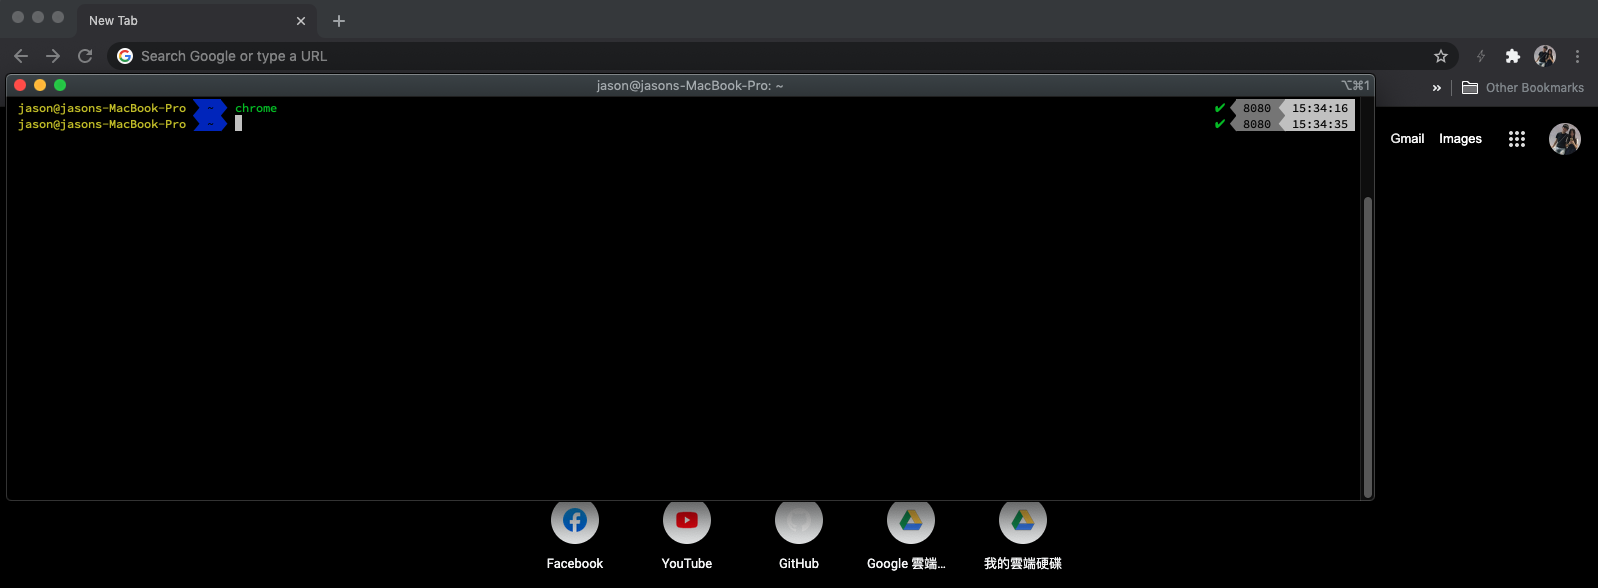
Task: Open the Facebook shortcut
Action: 575,522
